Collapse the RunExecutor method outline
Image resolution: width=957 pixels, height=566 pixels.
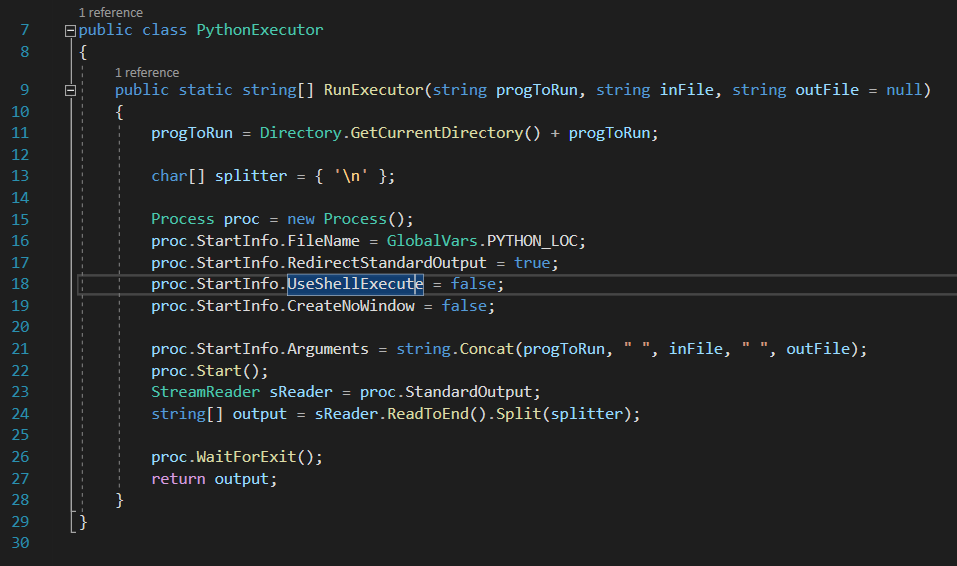[x=70, y=91]
